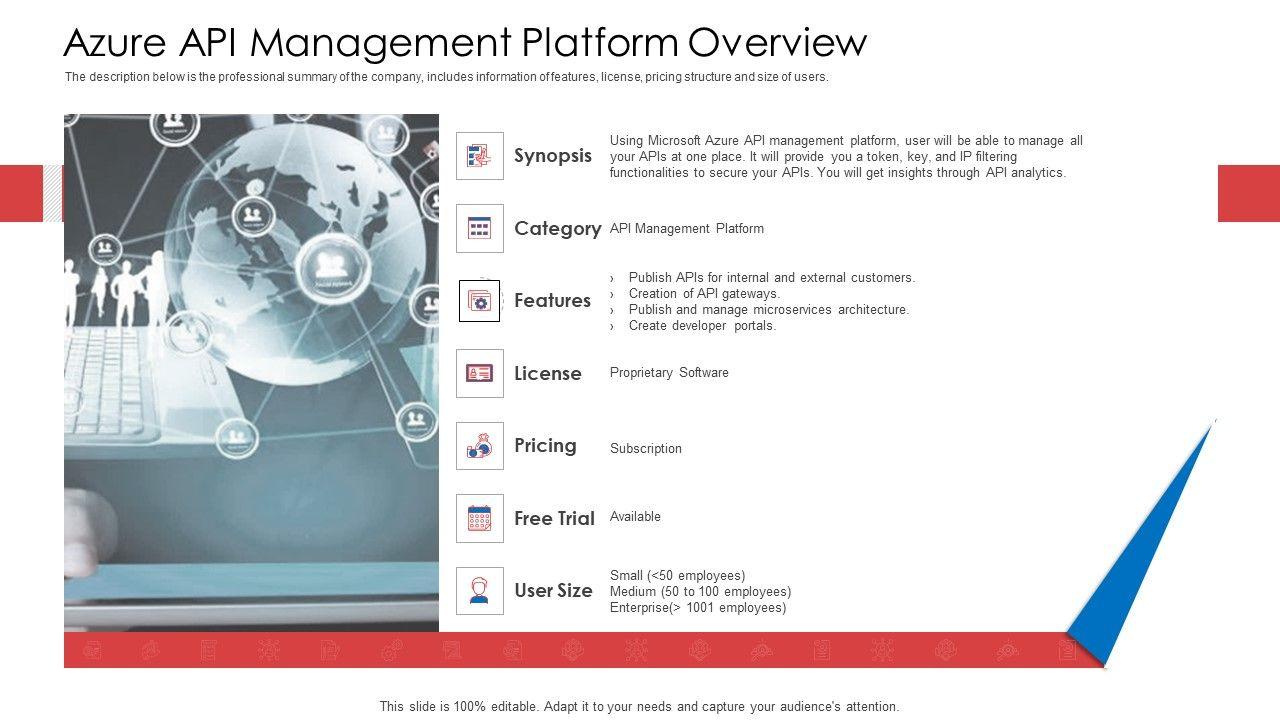Select the slide title Azure API Management

point(465,43)
